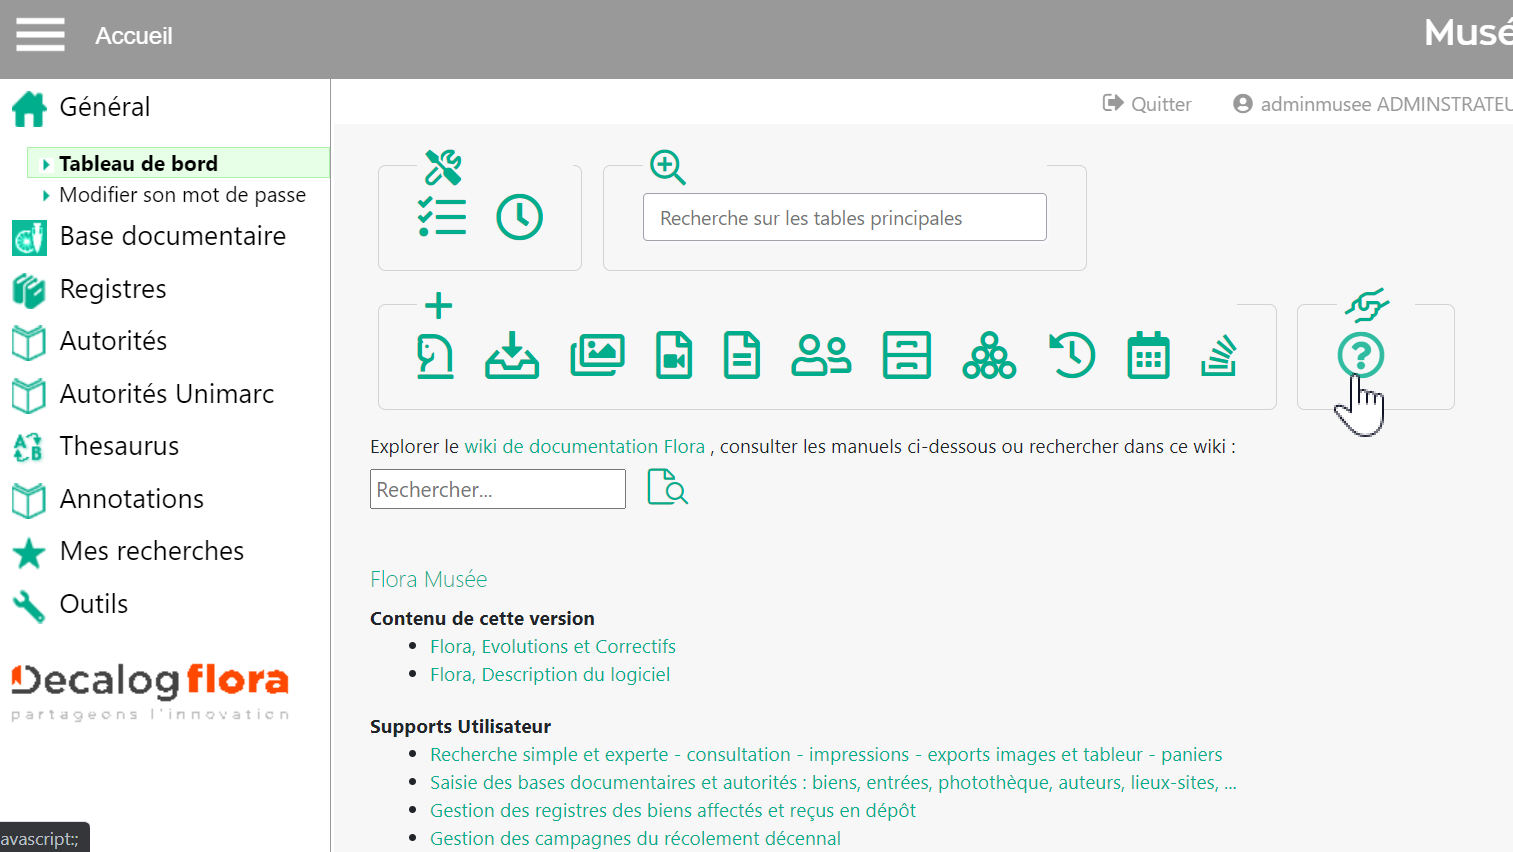
Task: Click the checklist tasks icon
Action: click(442, 217)
